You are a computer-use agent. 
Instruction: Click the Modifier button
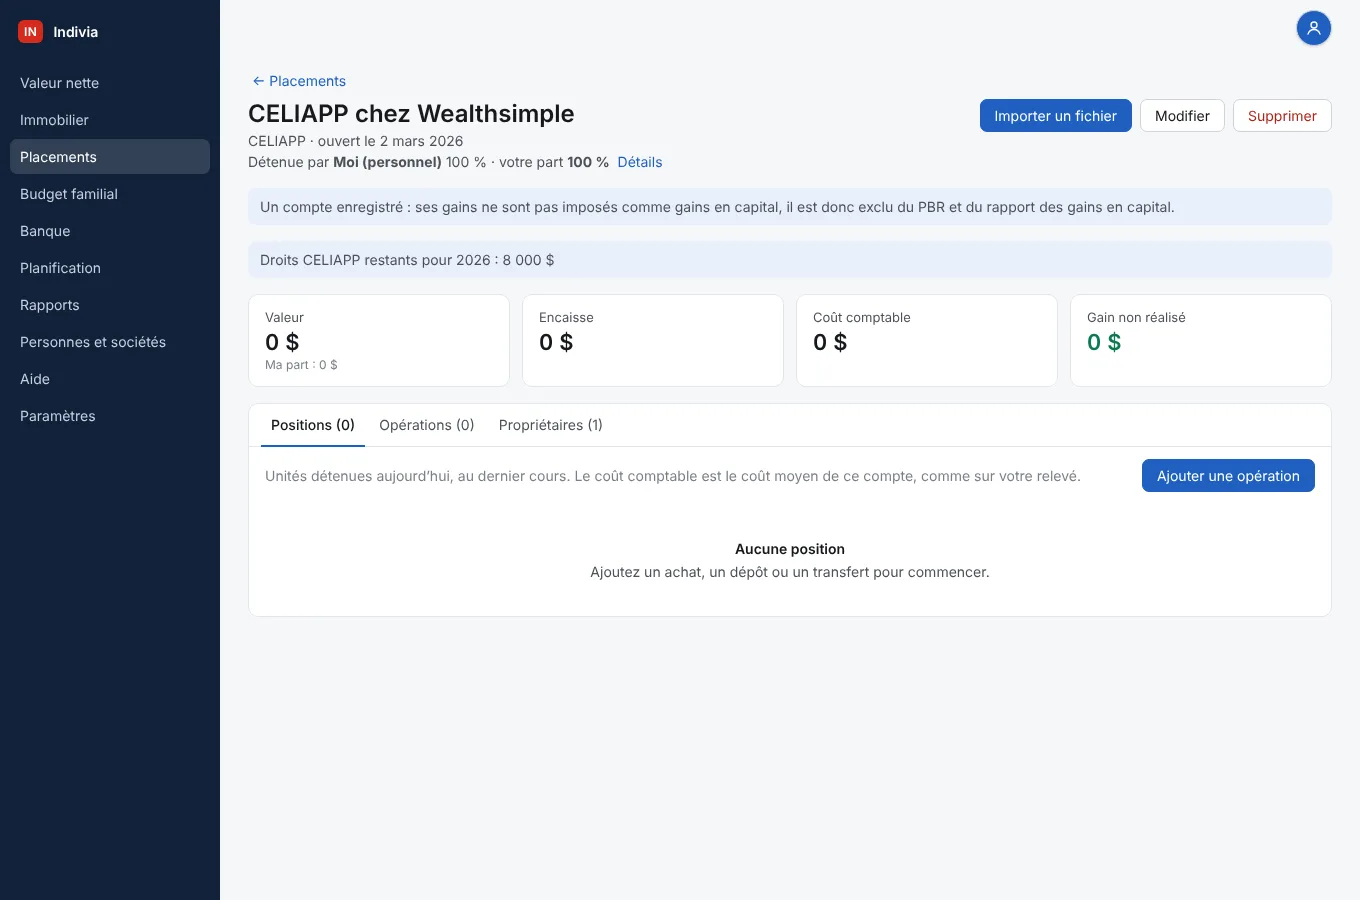tap(1182, 116)
